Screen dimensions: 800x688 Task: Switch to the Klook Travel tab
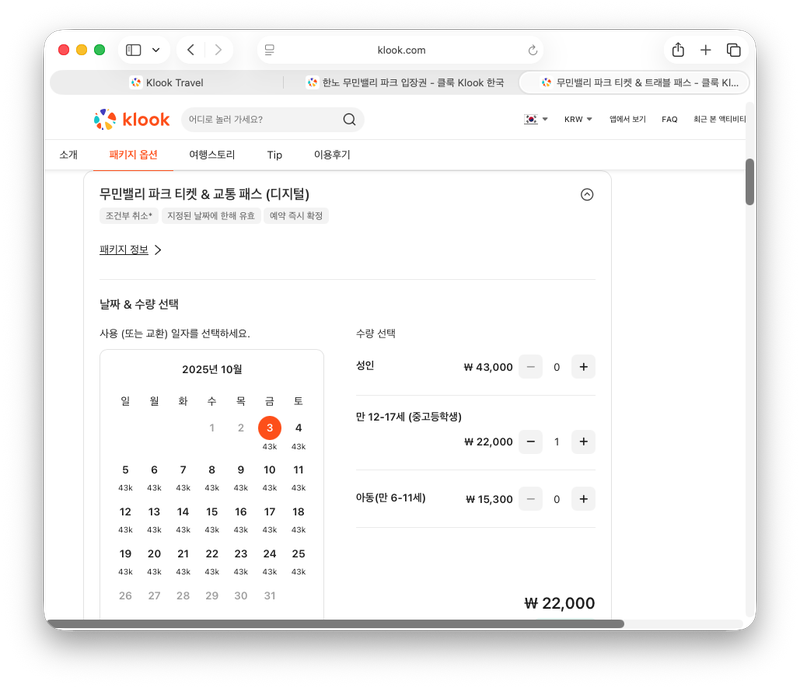[x=167, y=83]
